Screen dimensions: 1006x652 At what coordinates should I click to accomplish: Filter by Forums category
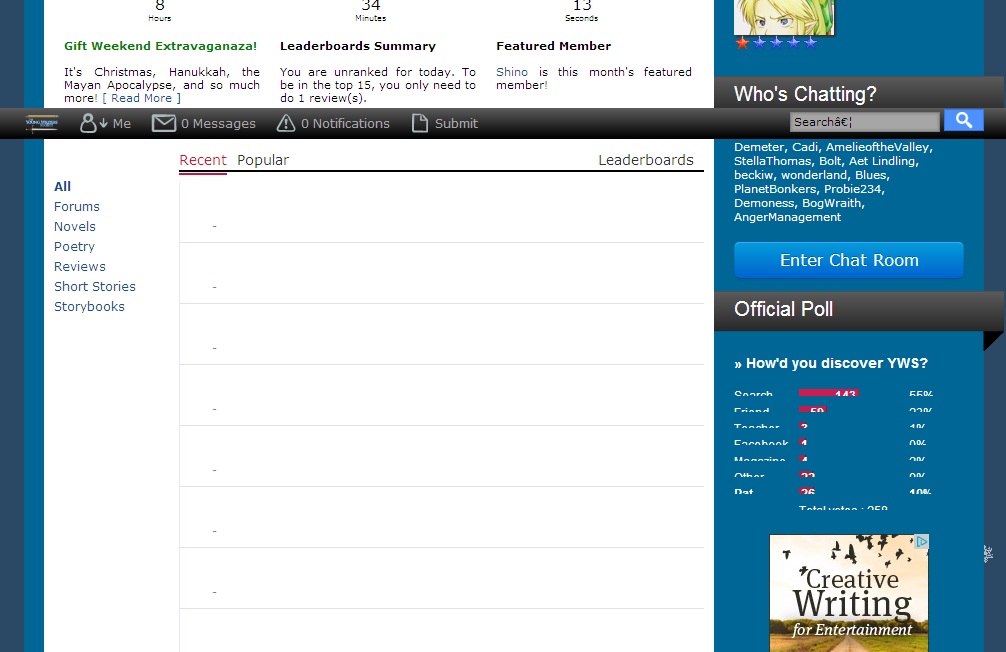coord(77,207)
